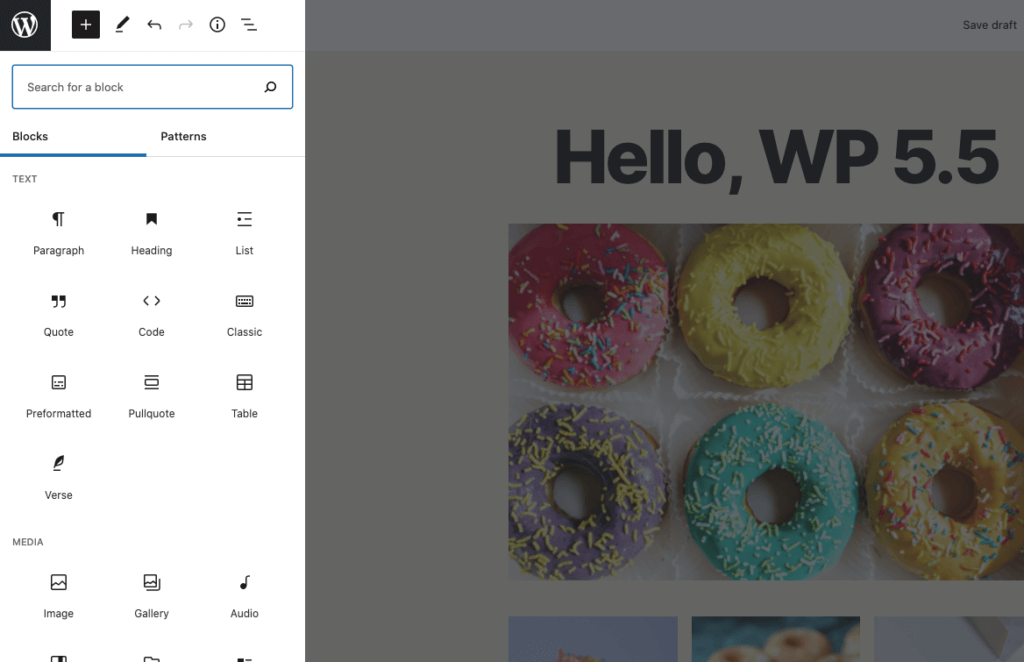Image resolution: width=1024 pixels, height=662 pixels.
Task: Switch to the Patterns tab
Action: click(183, 136)
